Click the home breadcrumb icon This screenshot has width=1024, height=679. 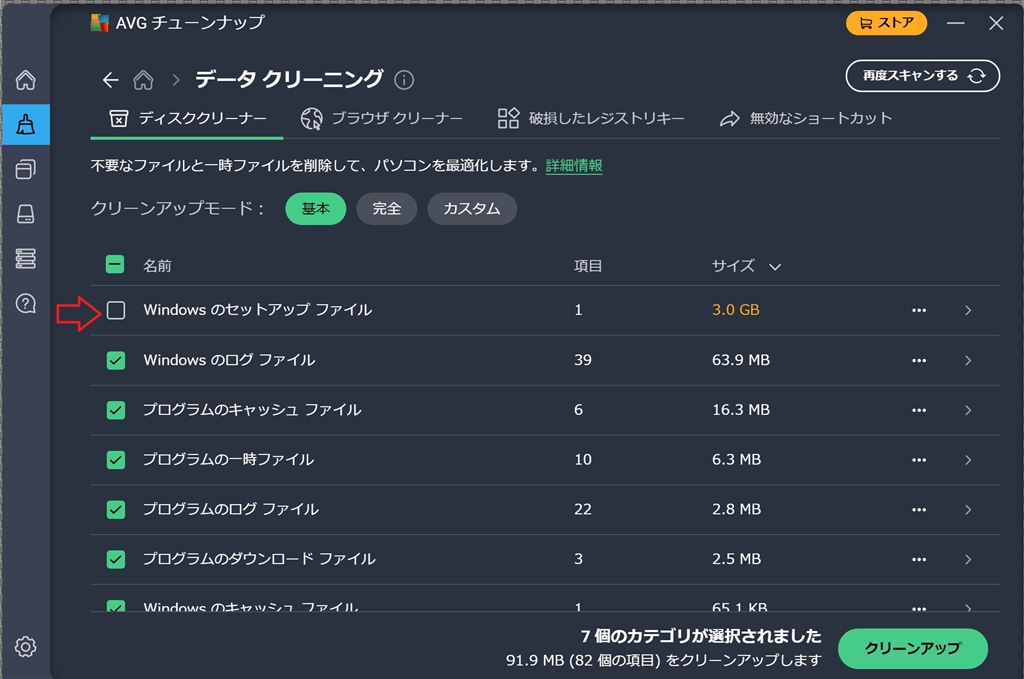click(x=144, y=80)
